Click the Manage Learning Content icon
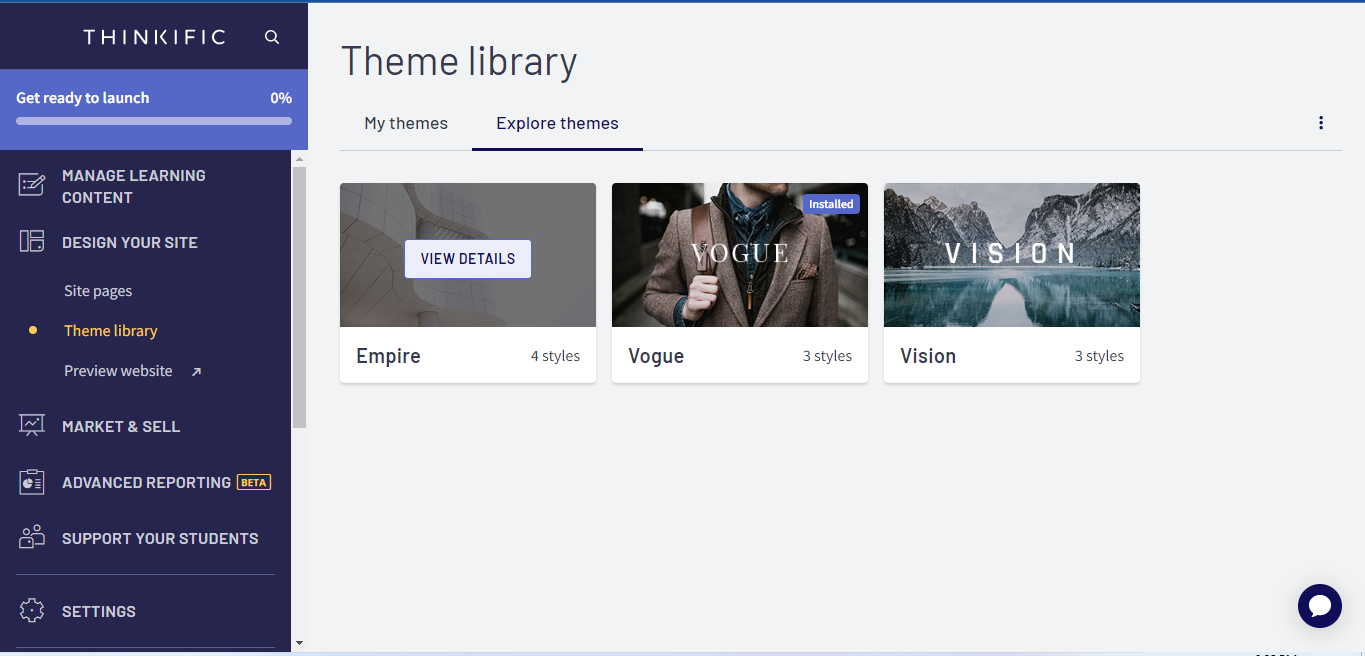 32,186
